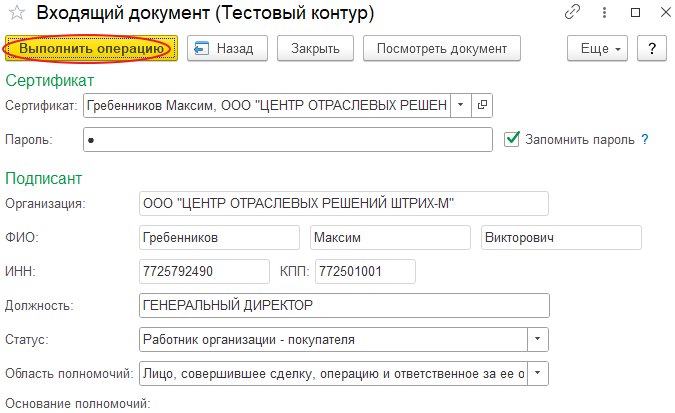675x413 pixels.
Task: Maximize the Входящий документ window
Action: pyautogui.click(x=635, y=12)
